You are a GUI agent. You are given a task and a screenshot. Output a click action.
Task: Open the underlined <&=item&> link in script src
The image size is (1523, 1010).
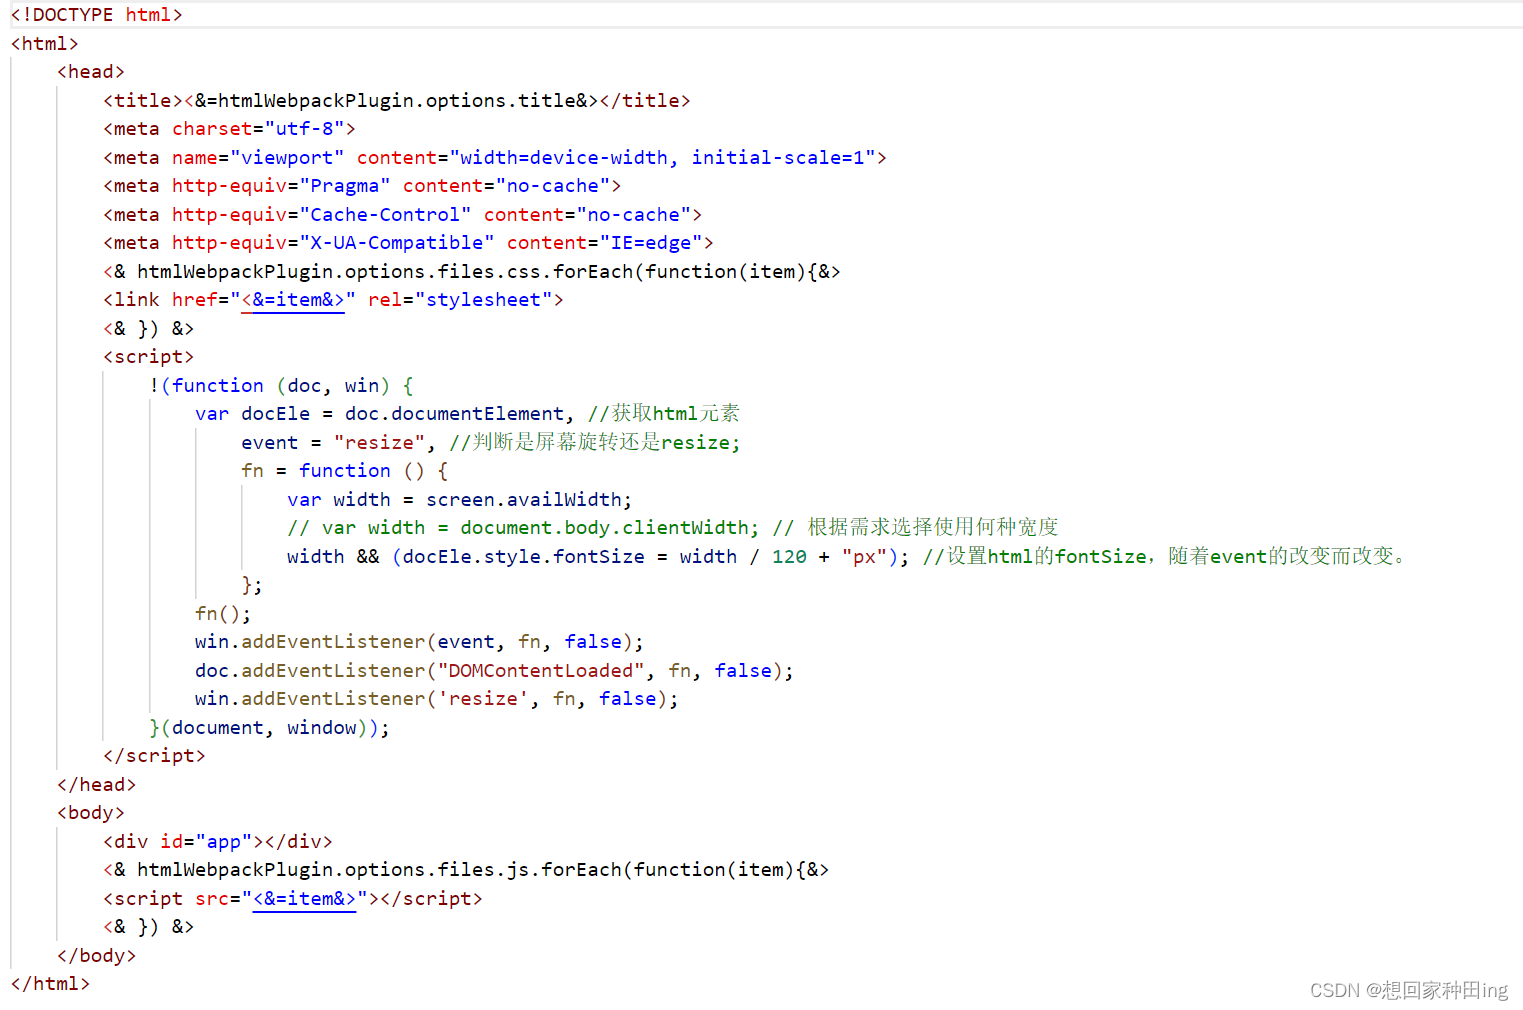pos(304,899)
